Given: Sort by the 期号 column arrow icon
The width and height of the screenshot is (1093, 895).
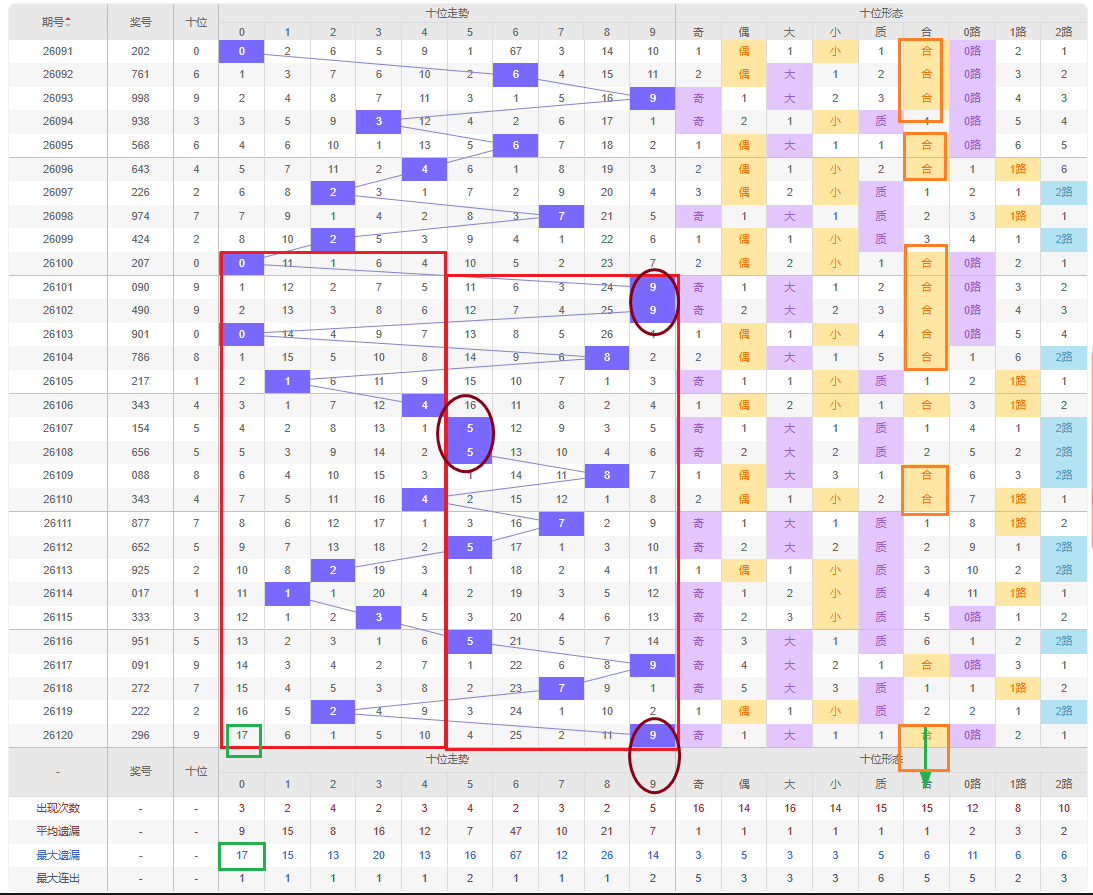Looking at the screenshot, I should tap(68, 22).
